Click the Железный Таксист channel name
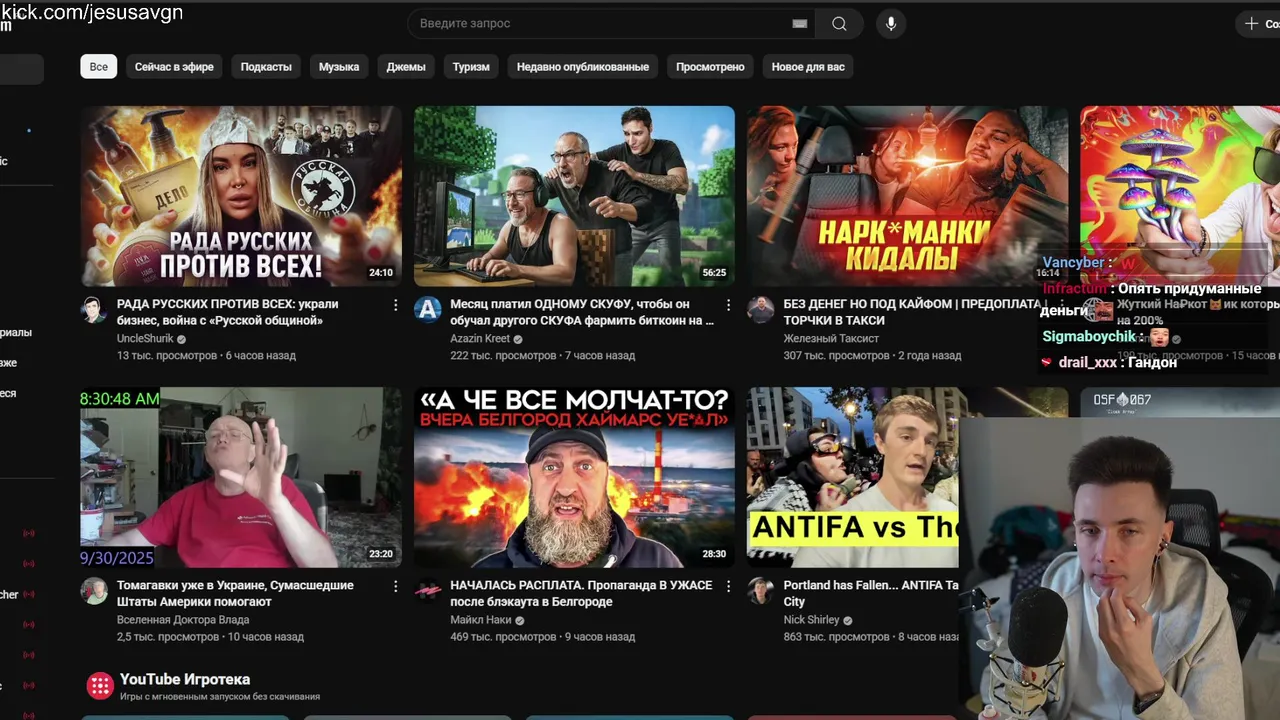The width and height of the screenshot is (1280, 720). (x=831, y=339)
